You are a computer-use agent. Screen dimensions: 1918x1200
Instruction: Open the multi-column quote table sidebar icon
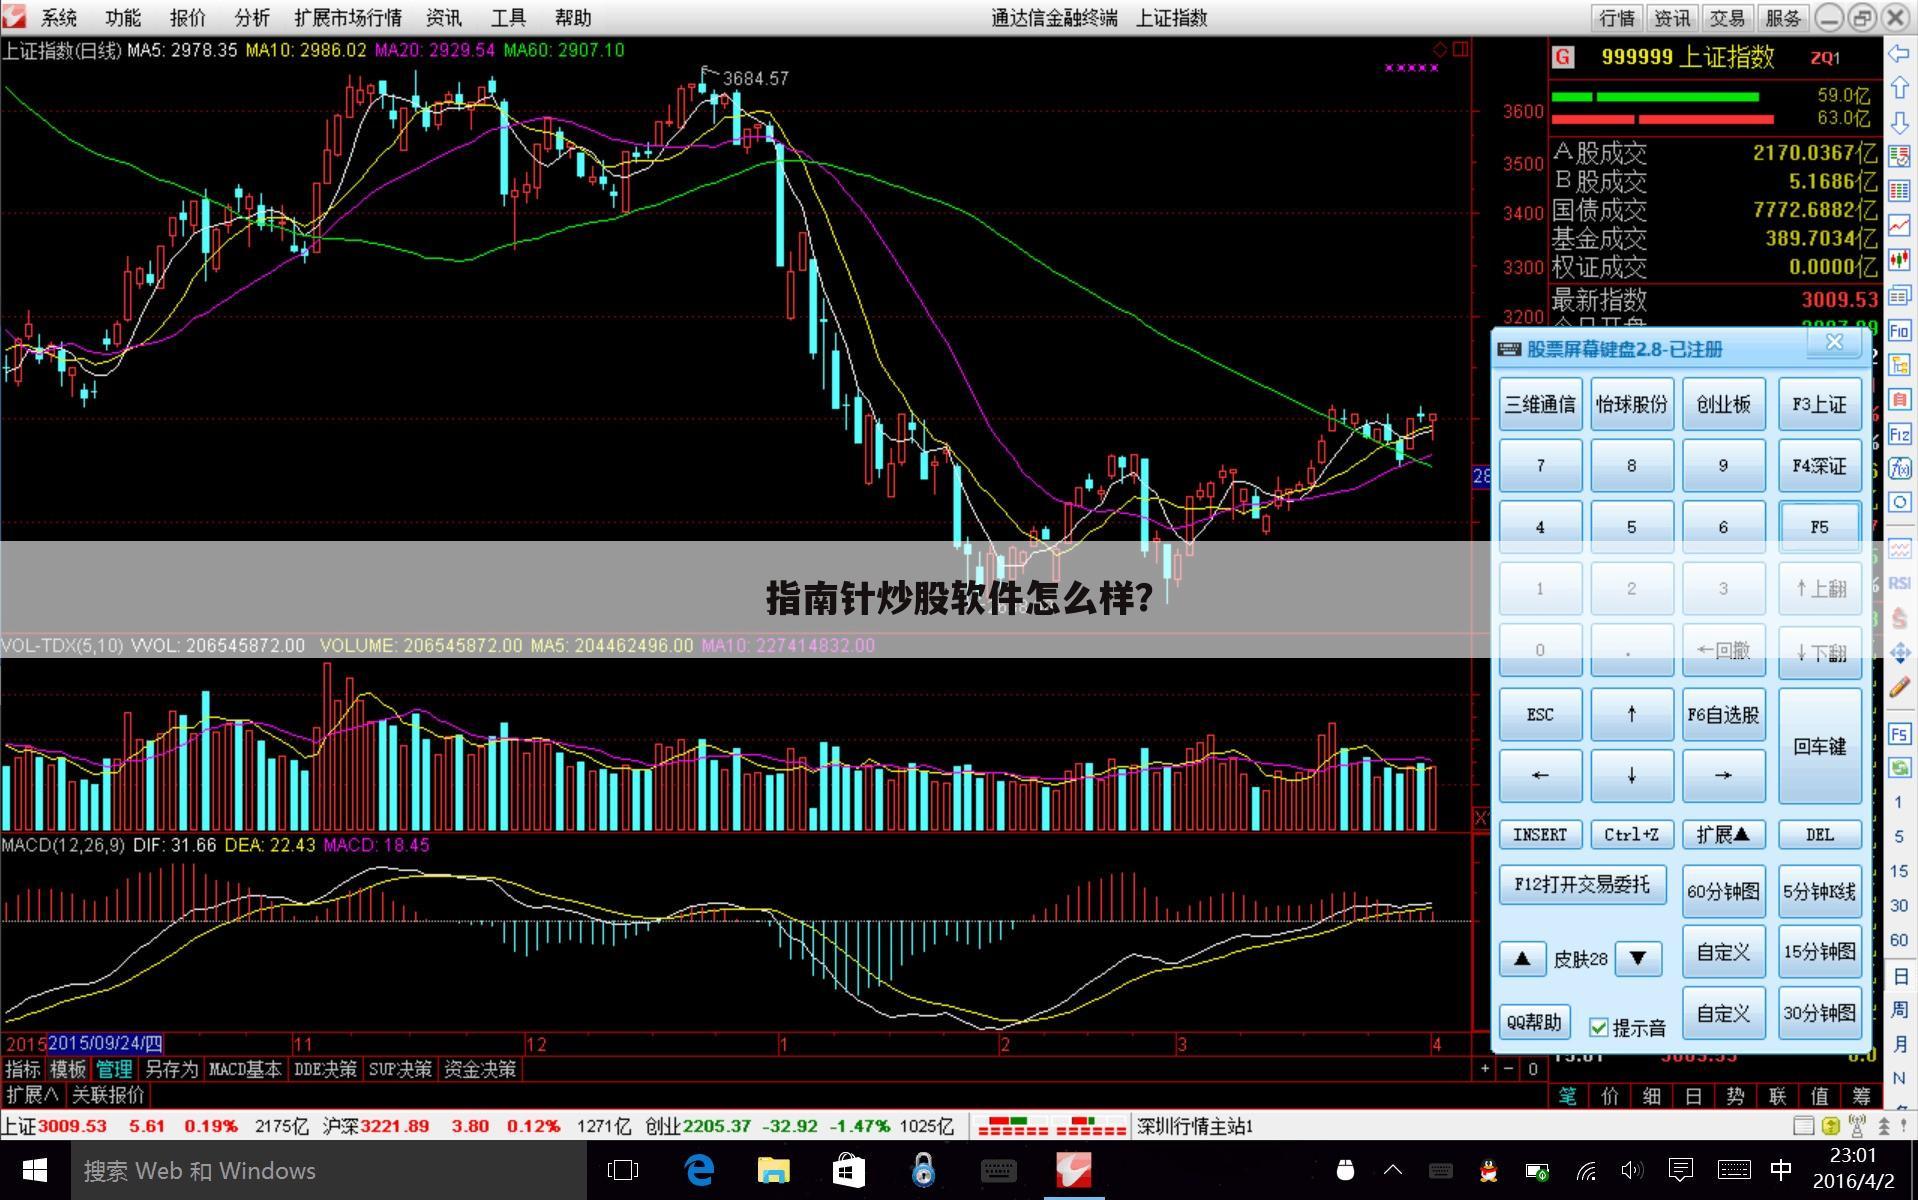tap(1899, 191)
